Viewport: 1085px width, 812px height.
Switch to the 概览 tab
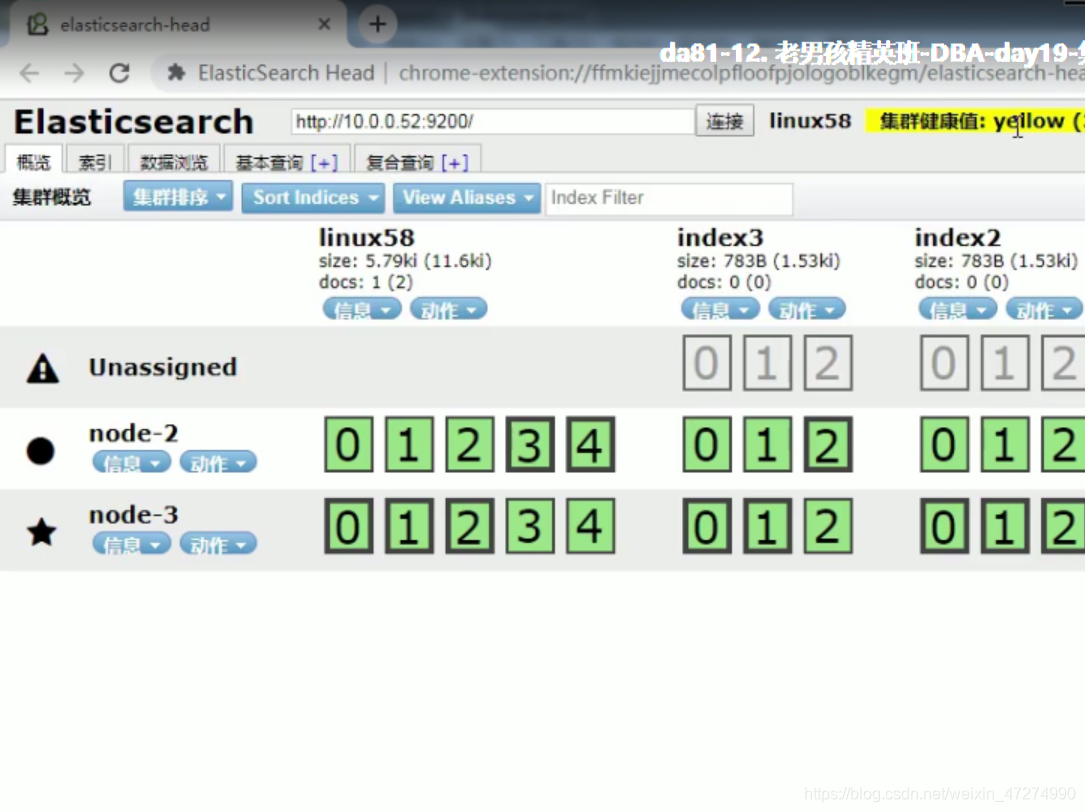[33, 161]
